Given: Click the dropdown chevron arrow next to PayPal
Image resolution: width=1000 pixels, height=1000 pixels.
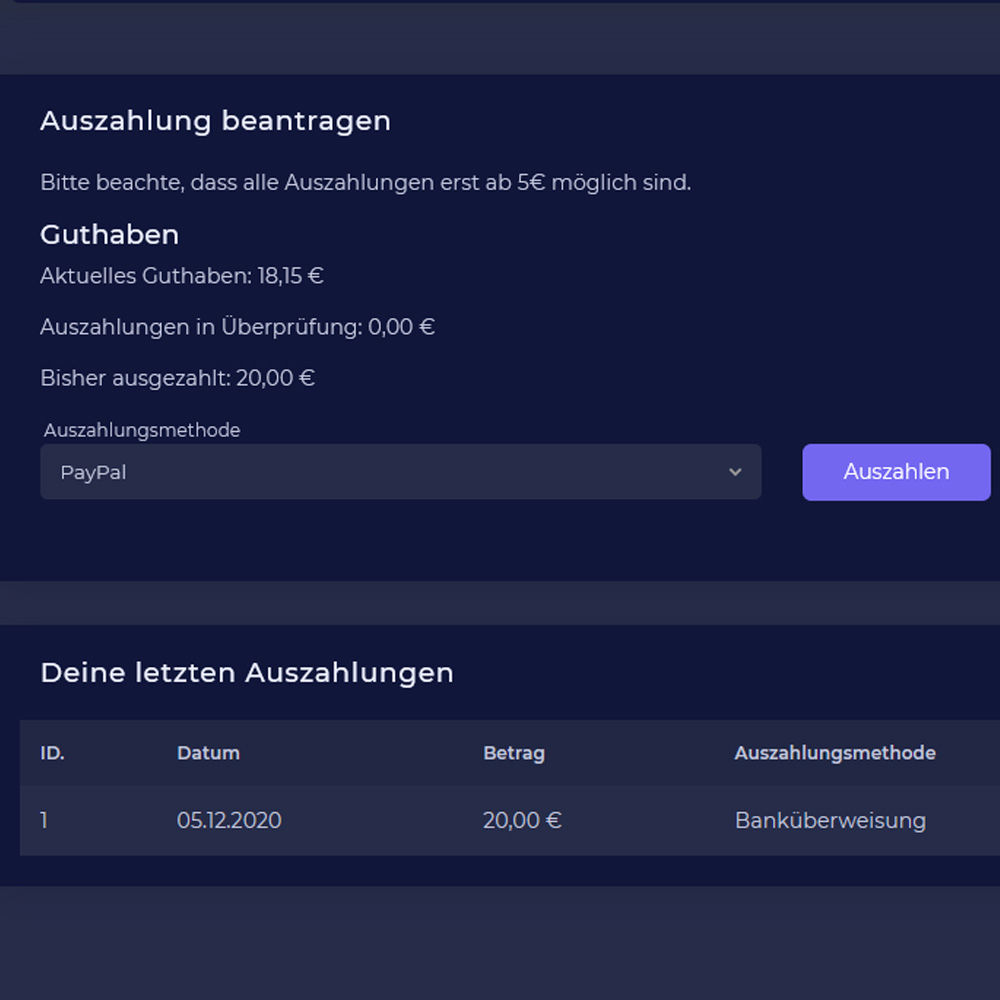Looking at the screenshot, I should click(735, 472).
